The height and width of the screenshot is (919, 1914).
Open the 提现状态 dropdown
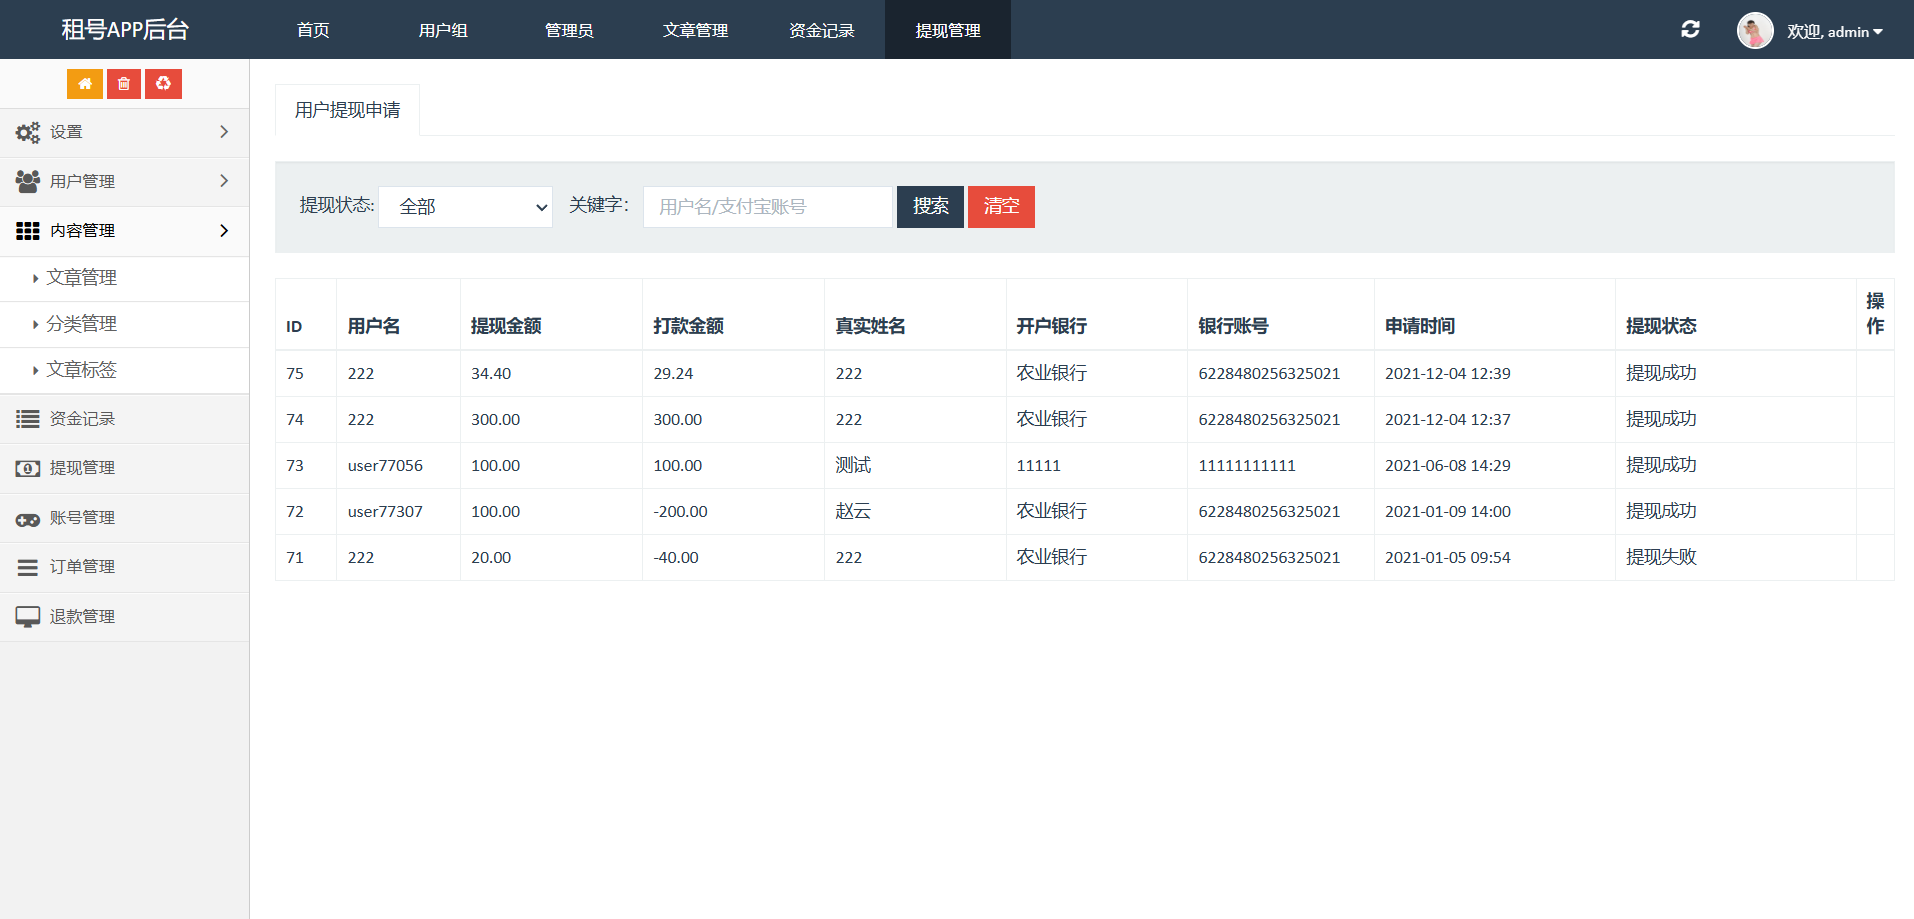(466, 207)
